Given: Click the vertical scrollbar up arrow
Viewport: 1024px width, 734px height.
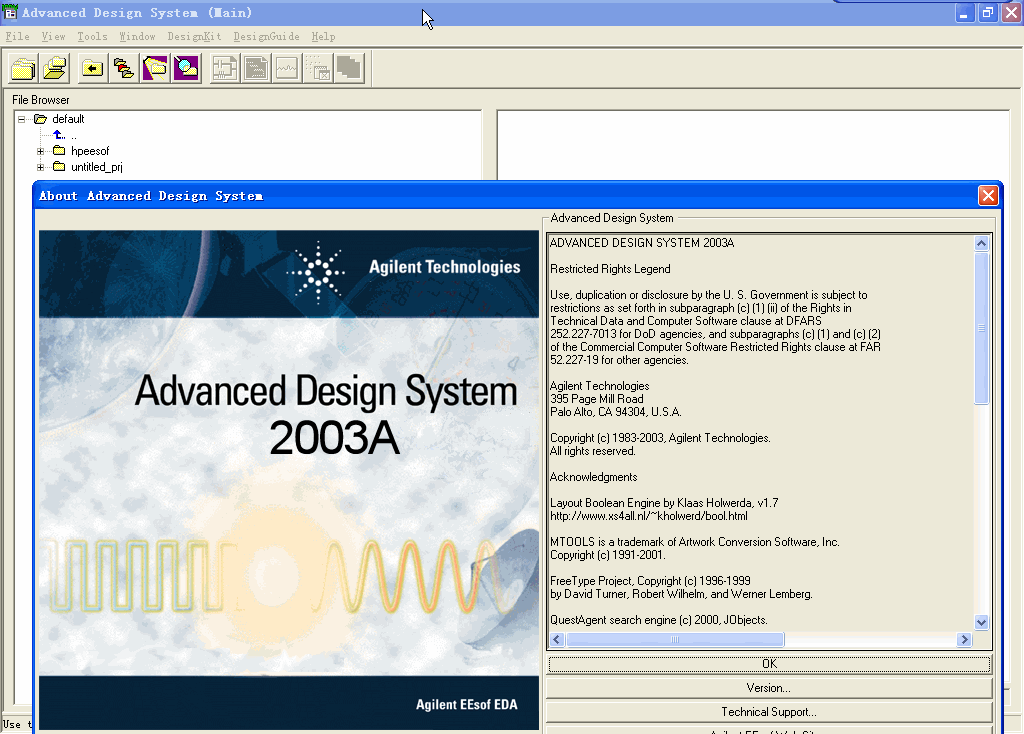Looking at the screenshot, I should point(981,244).
